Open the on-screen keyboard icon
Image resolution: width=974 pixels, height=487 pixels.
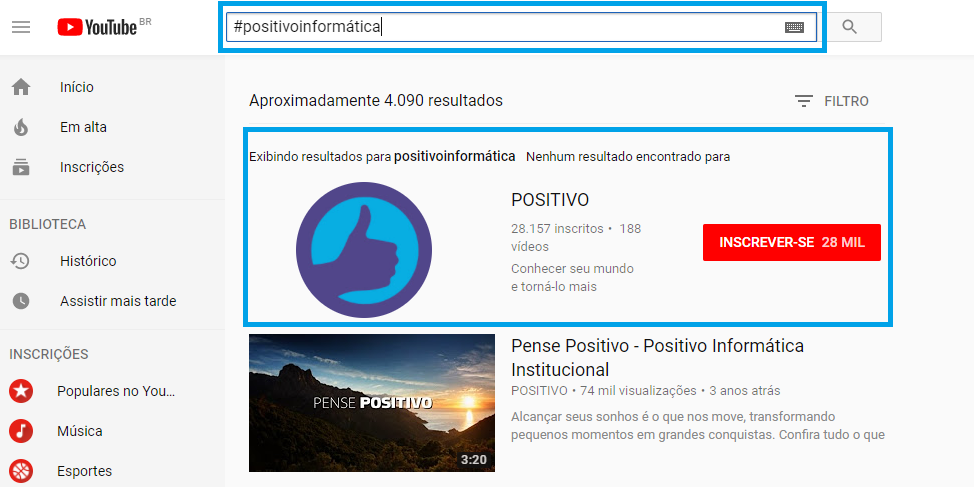[794, 27]
